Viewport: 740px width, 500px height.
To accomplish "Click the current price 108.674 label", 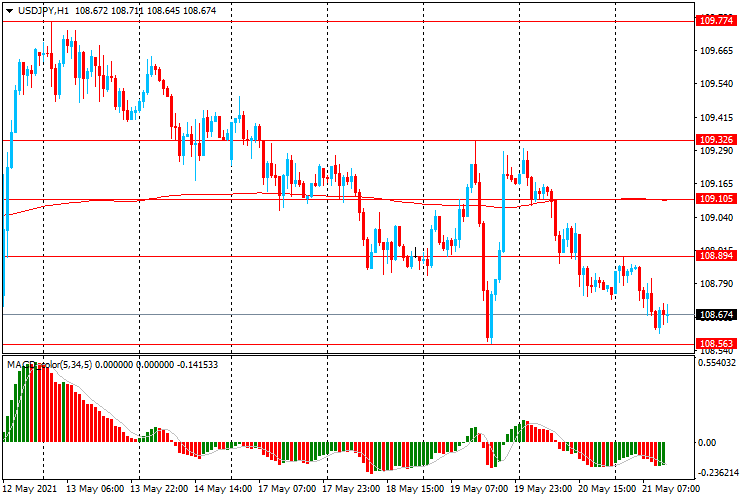I will (x=716, y=314).
